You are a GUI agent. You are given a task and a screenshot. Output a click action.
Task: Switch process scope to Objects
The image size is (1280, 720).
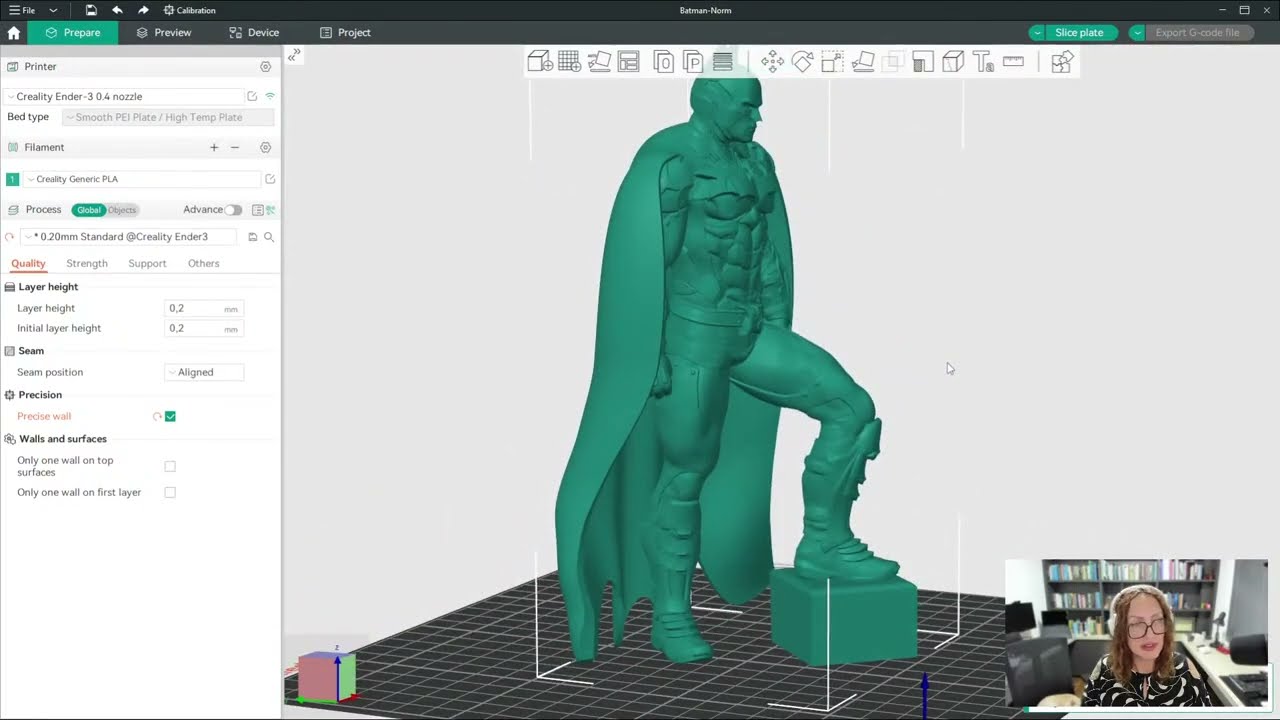coord(122,210)
